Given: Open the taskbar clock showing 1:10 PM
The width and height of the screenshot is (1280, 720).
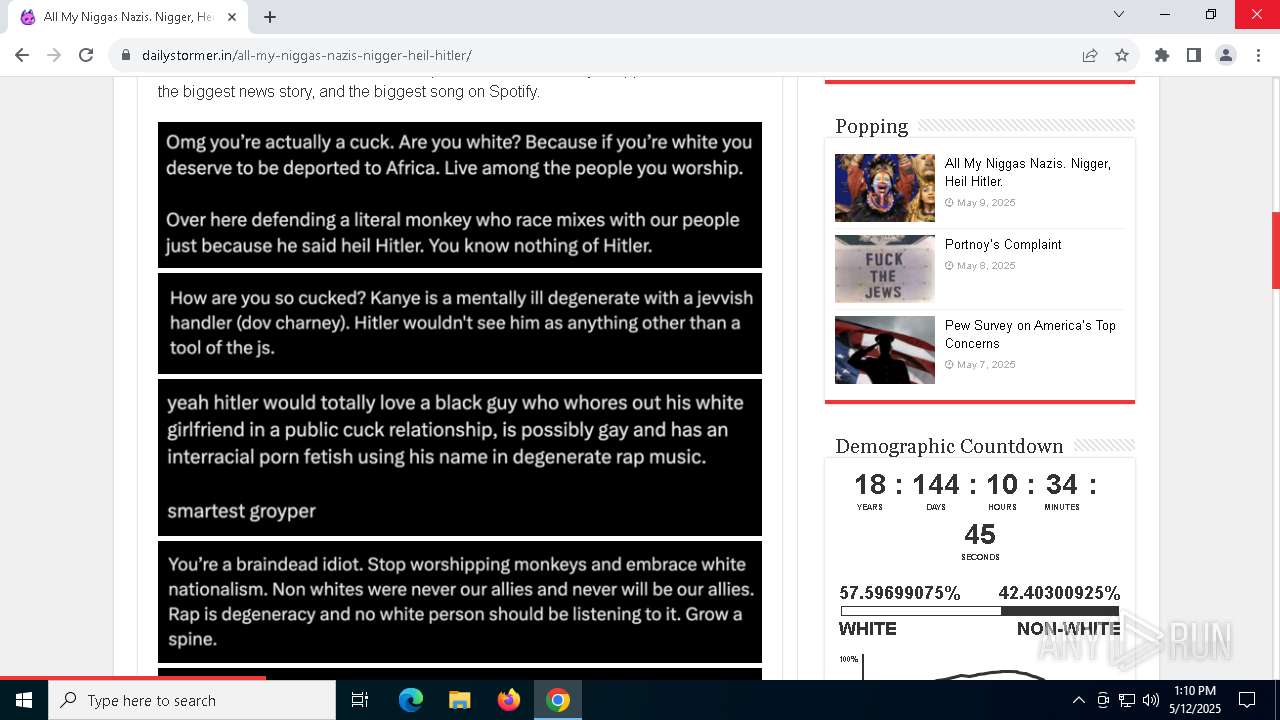Looking at the screenshot, I should (1195, 700).
